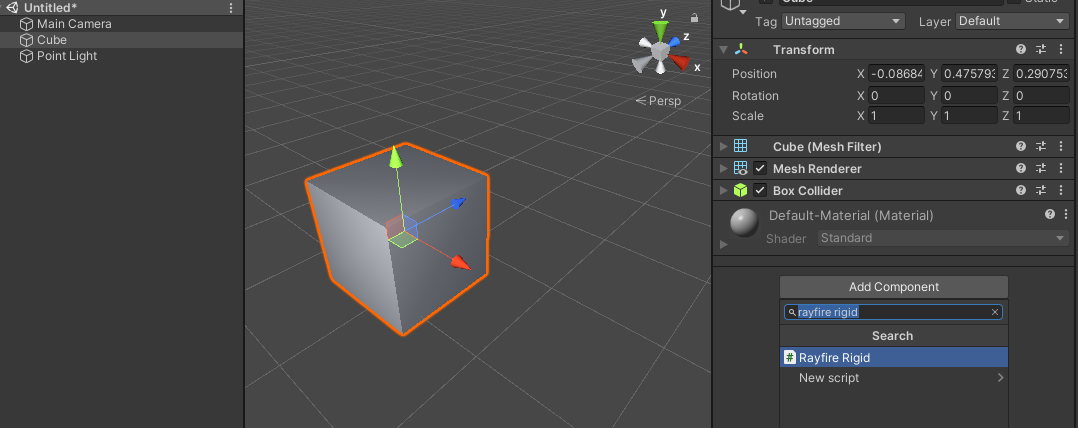
Task: Open presets for Mesh Renderer component
Action: coord(1041,168)
